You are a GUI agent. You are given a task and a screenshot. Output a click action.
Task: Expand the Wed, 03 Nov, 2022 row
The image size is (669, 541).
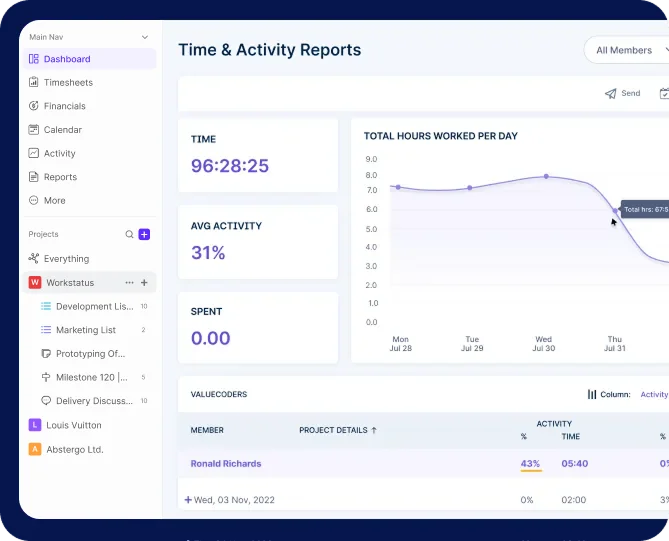pyautogui.click(x=188, y=500)
